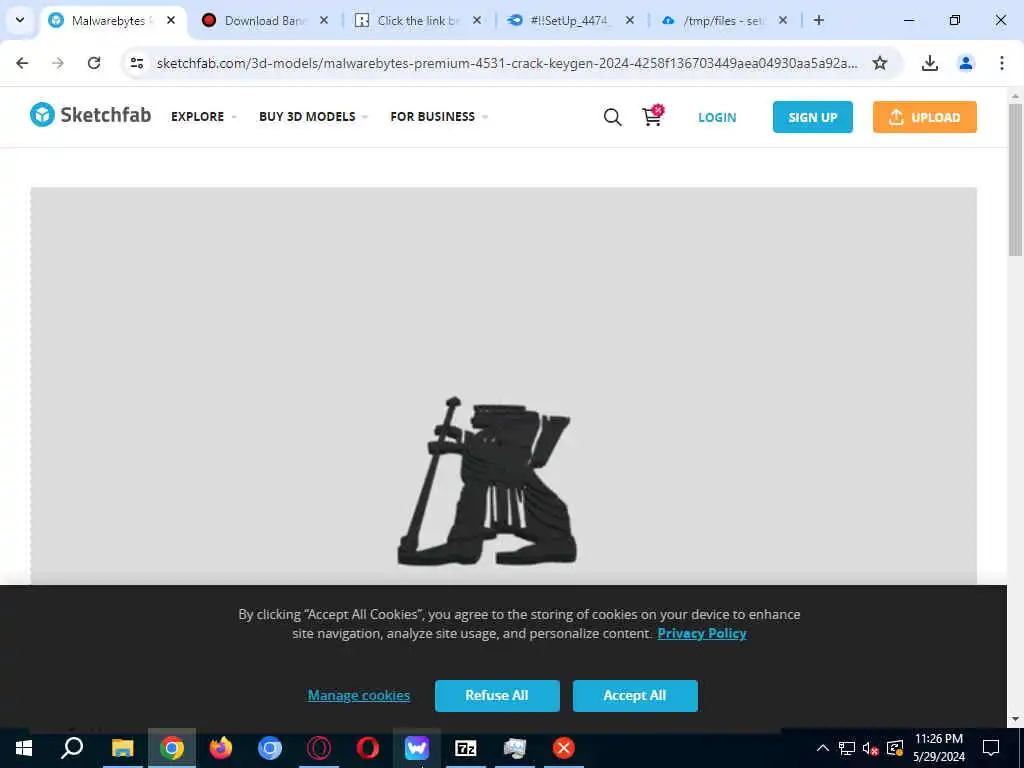Open the shopping cart icon
The width and height of the screenshot is (1024, 768).
click(x=652, y=116)
